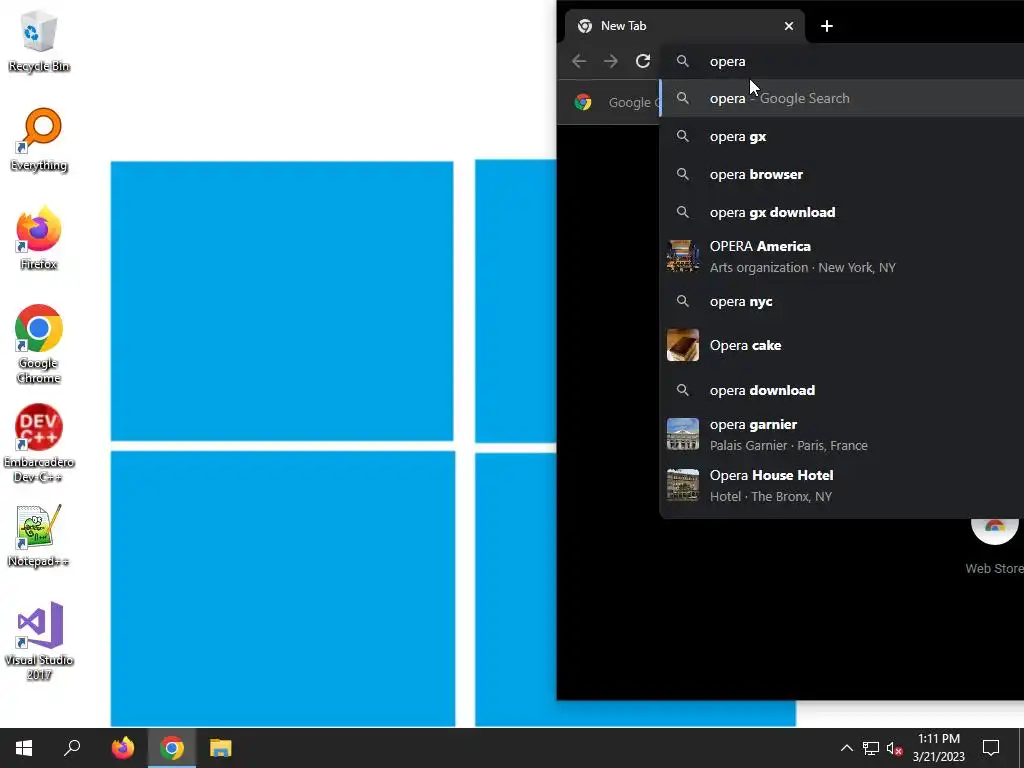Choose the 'opera download' suggestion

point(842,391)
